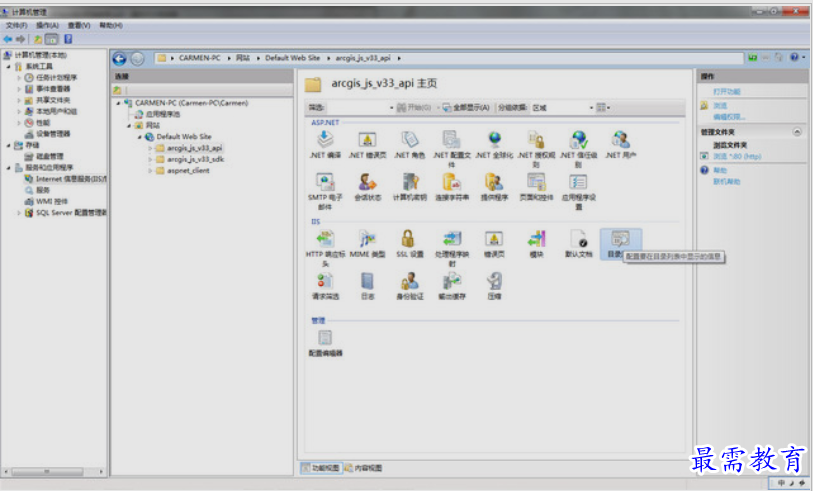Viewport: 813px width, 491px height.
Task: Click the blue IIS back navigation button
Action: pyautogui.click(x=119, y=59)
